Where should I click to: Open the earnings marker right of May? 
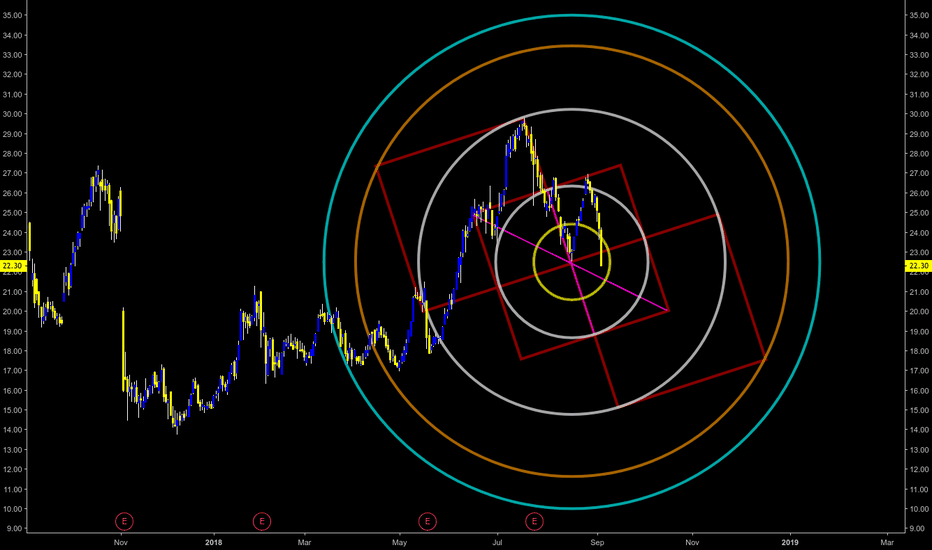427,521
